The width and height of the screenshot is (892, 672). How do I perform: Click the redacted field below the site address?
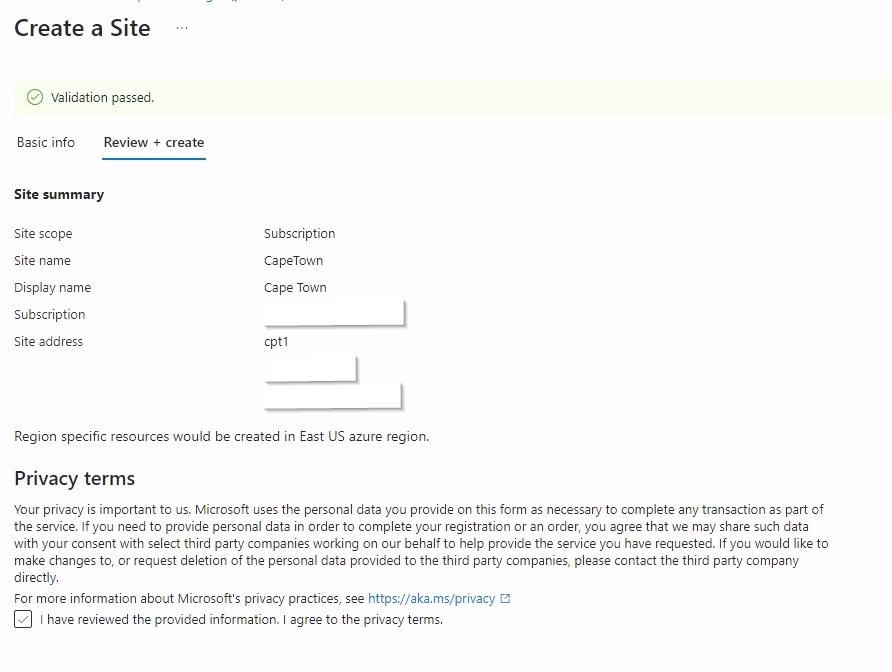pos(310,369)
